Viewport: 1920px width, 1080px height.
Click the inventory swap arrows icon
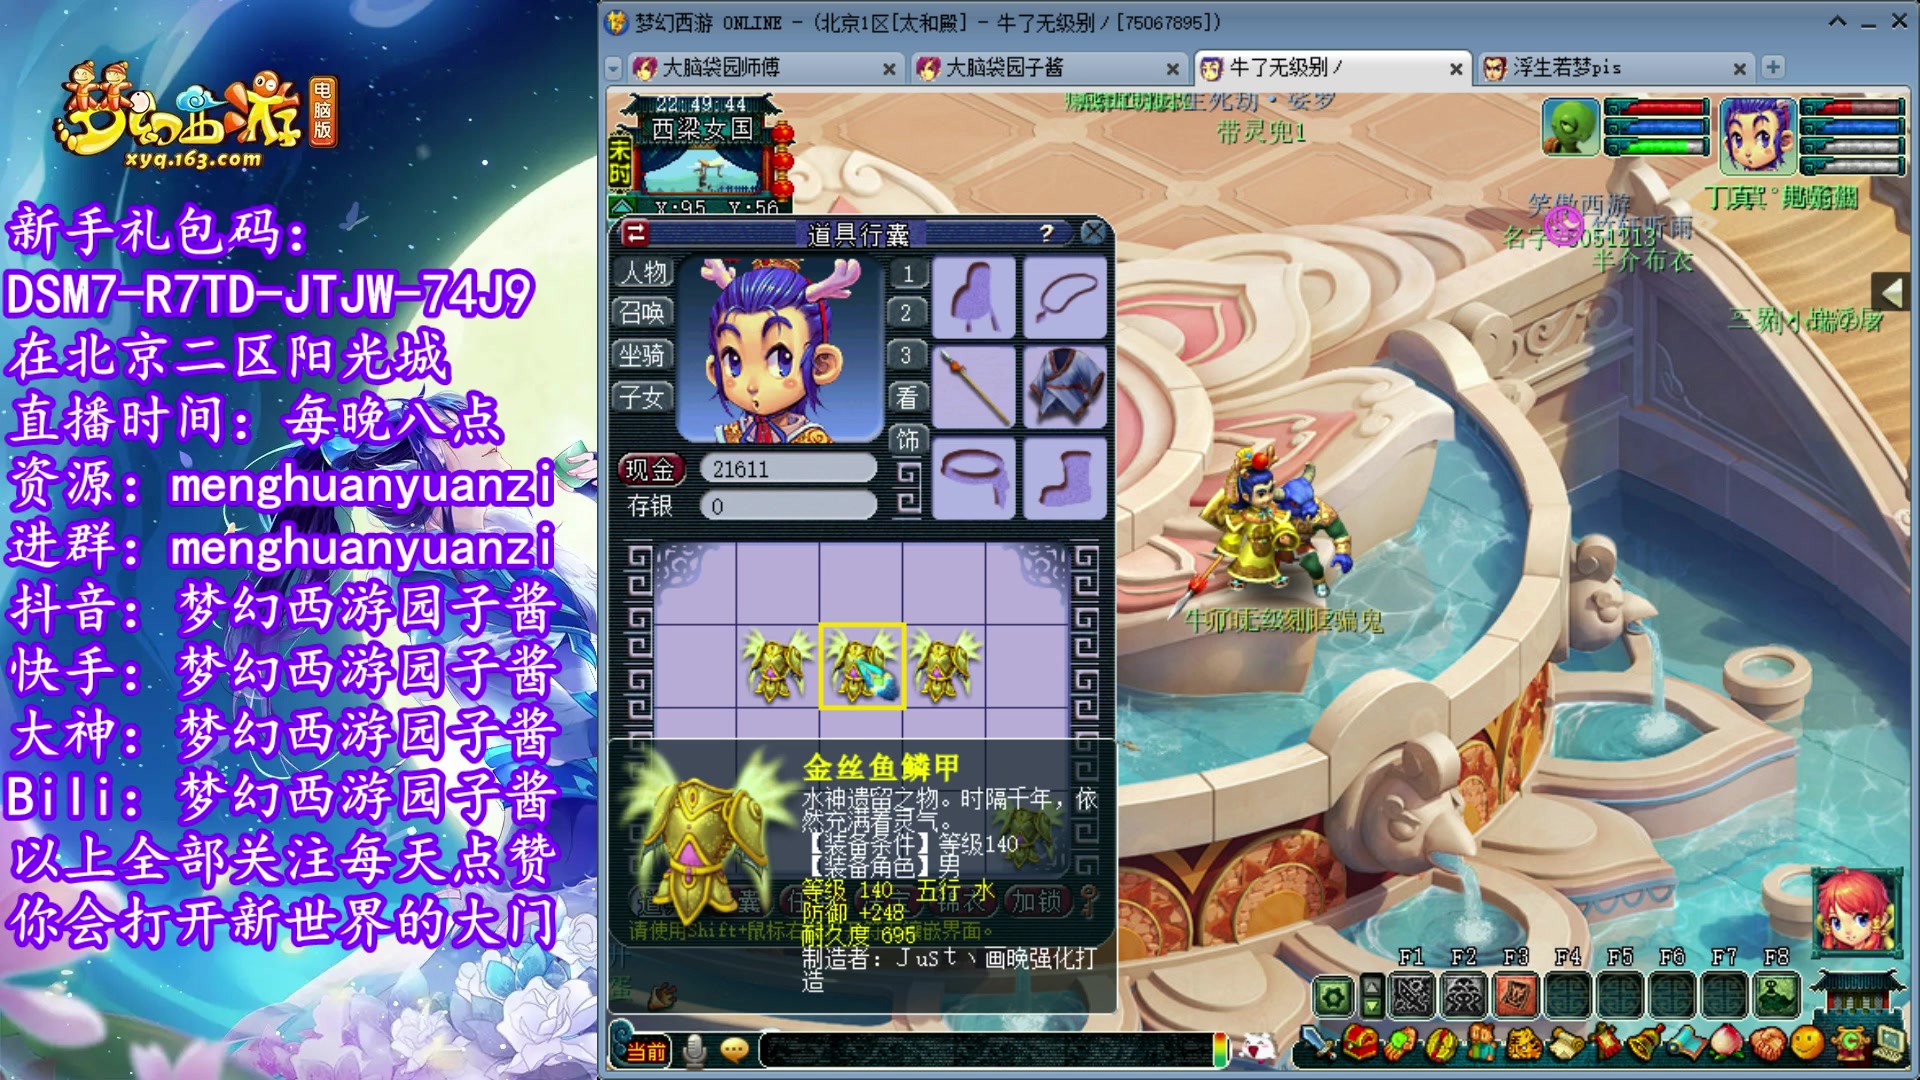tap(635, 233)
